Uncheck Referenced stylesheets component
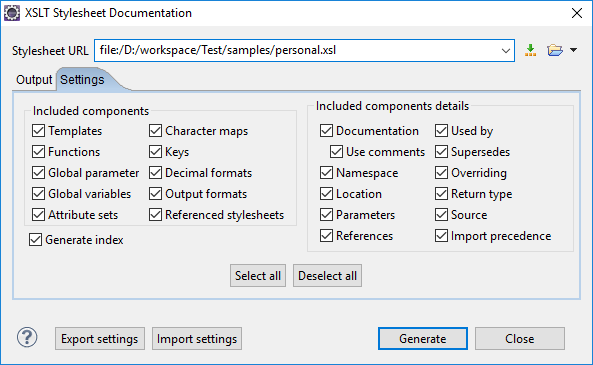593x365 pixels. click(155, 215)
